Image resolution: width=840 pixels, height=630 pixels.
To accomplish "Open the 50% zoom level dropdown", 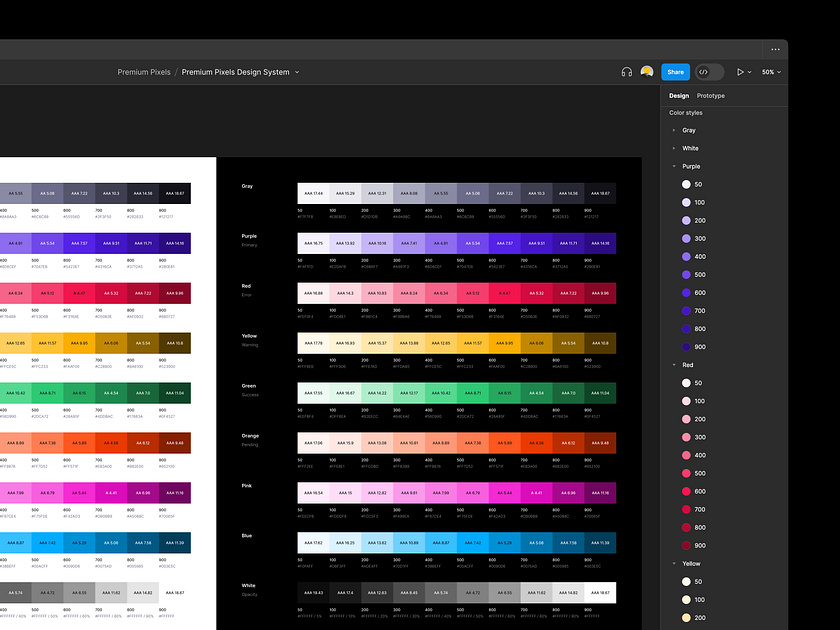I will click(x=769, y=71).
